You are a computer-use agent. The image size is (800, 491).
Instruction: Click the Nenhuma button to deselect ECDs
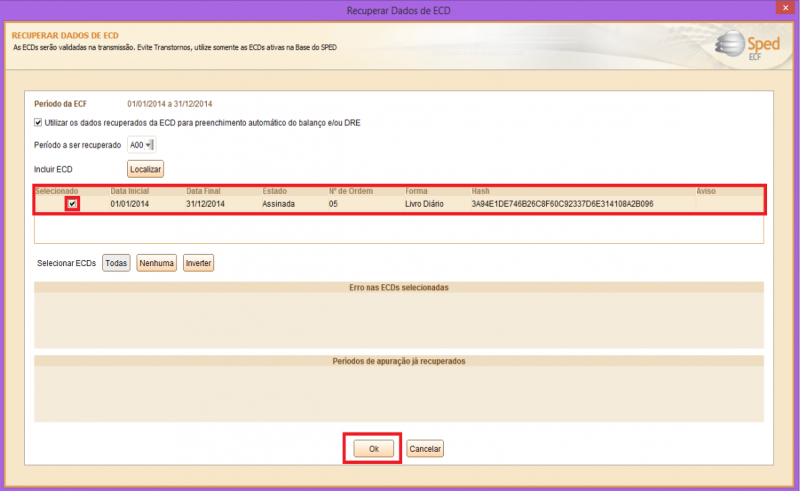click(x=156, y=263)
